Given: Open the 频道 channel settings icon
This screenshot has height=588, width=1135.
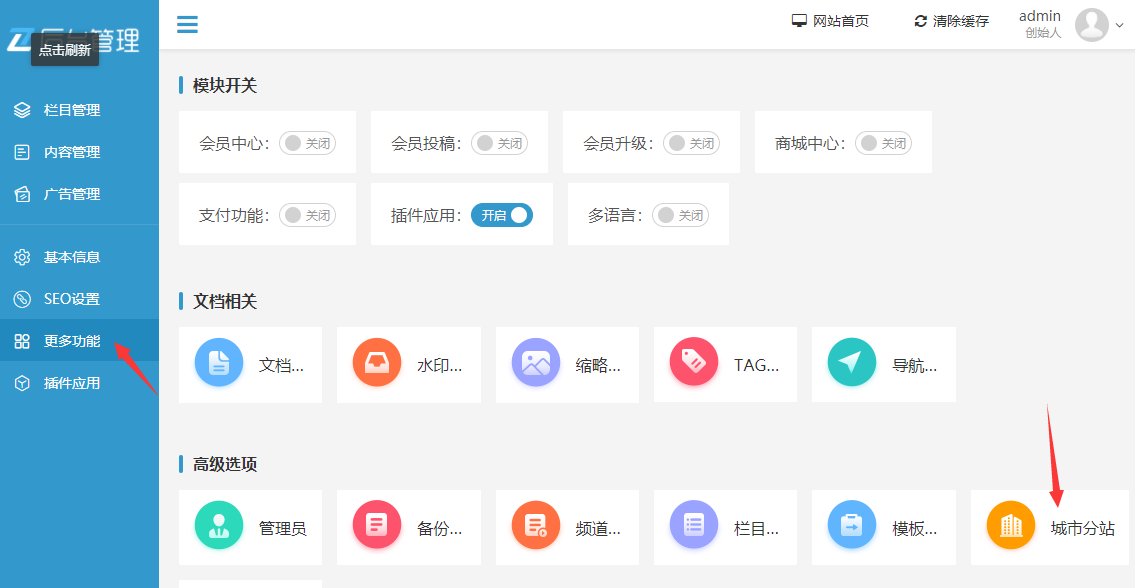Looking at the screenshot, I should point(535,524).
